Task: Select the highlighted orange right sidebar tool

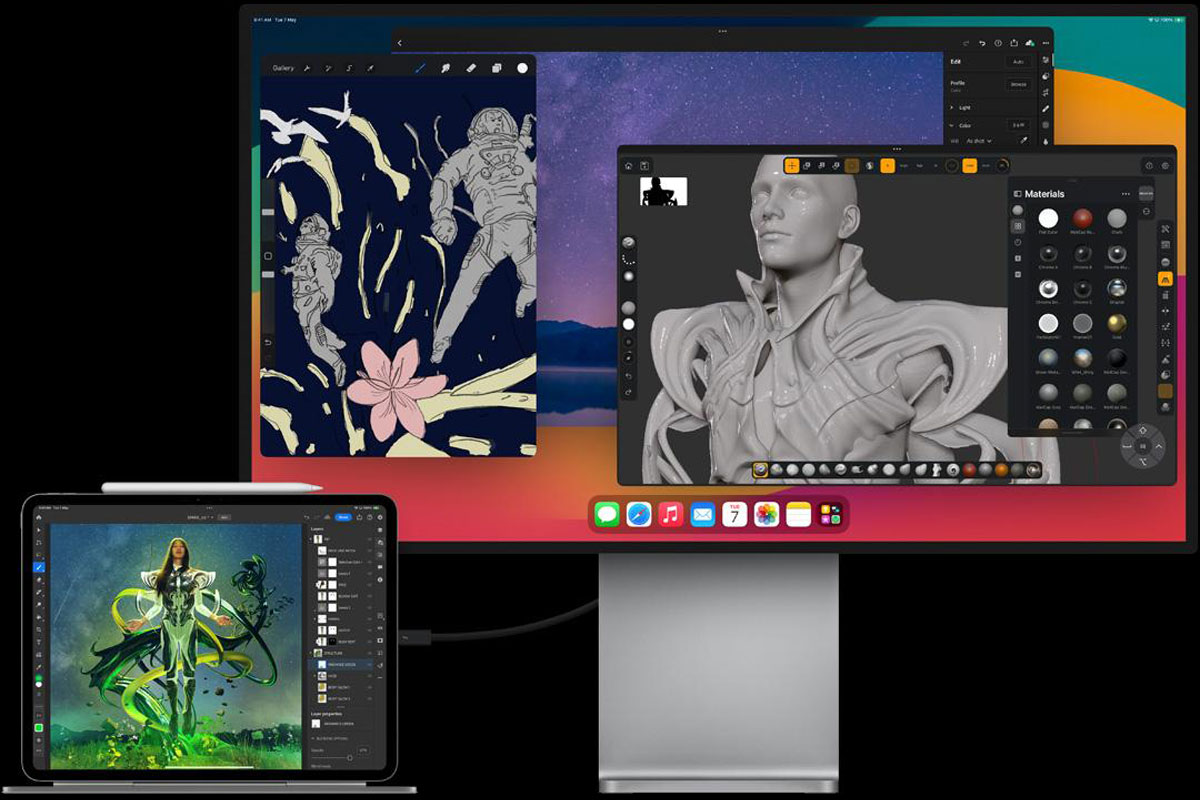Action: tap(1165, 279)
